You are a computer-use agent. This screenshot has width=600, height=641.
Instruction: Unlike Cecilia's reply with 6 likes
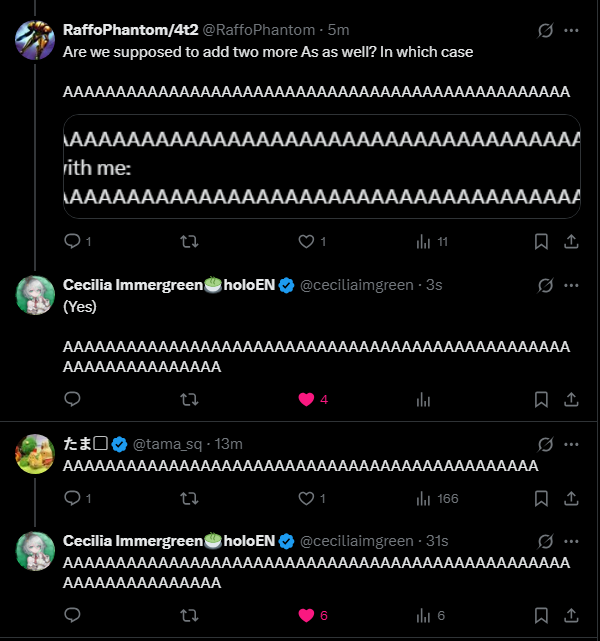click(x=306, y=615)
